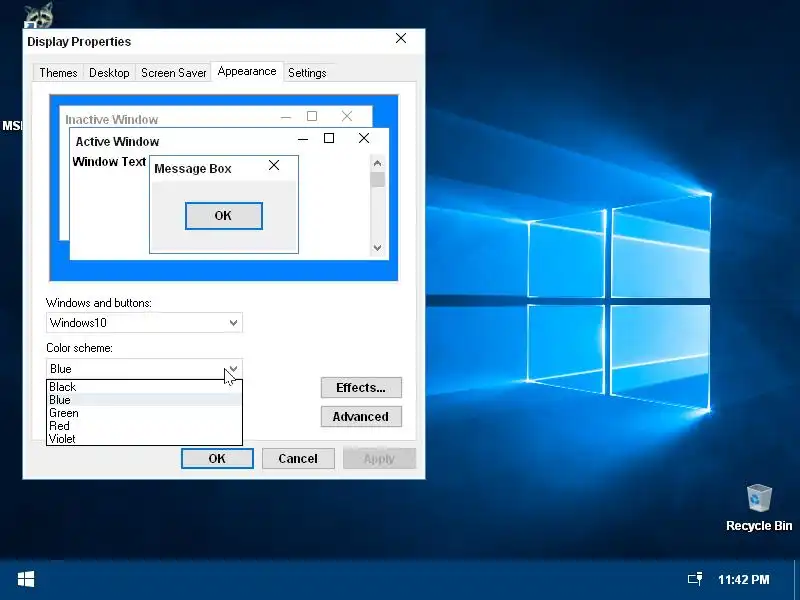Viewport: 800px width, 600px height.
Task: Click the Display Properties title bar text
Action: point(79,41)
